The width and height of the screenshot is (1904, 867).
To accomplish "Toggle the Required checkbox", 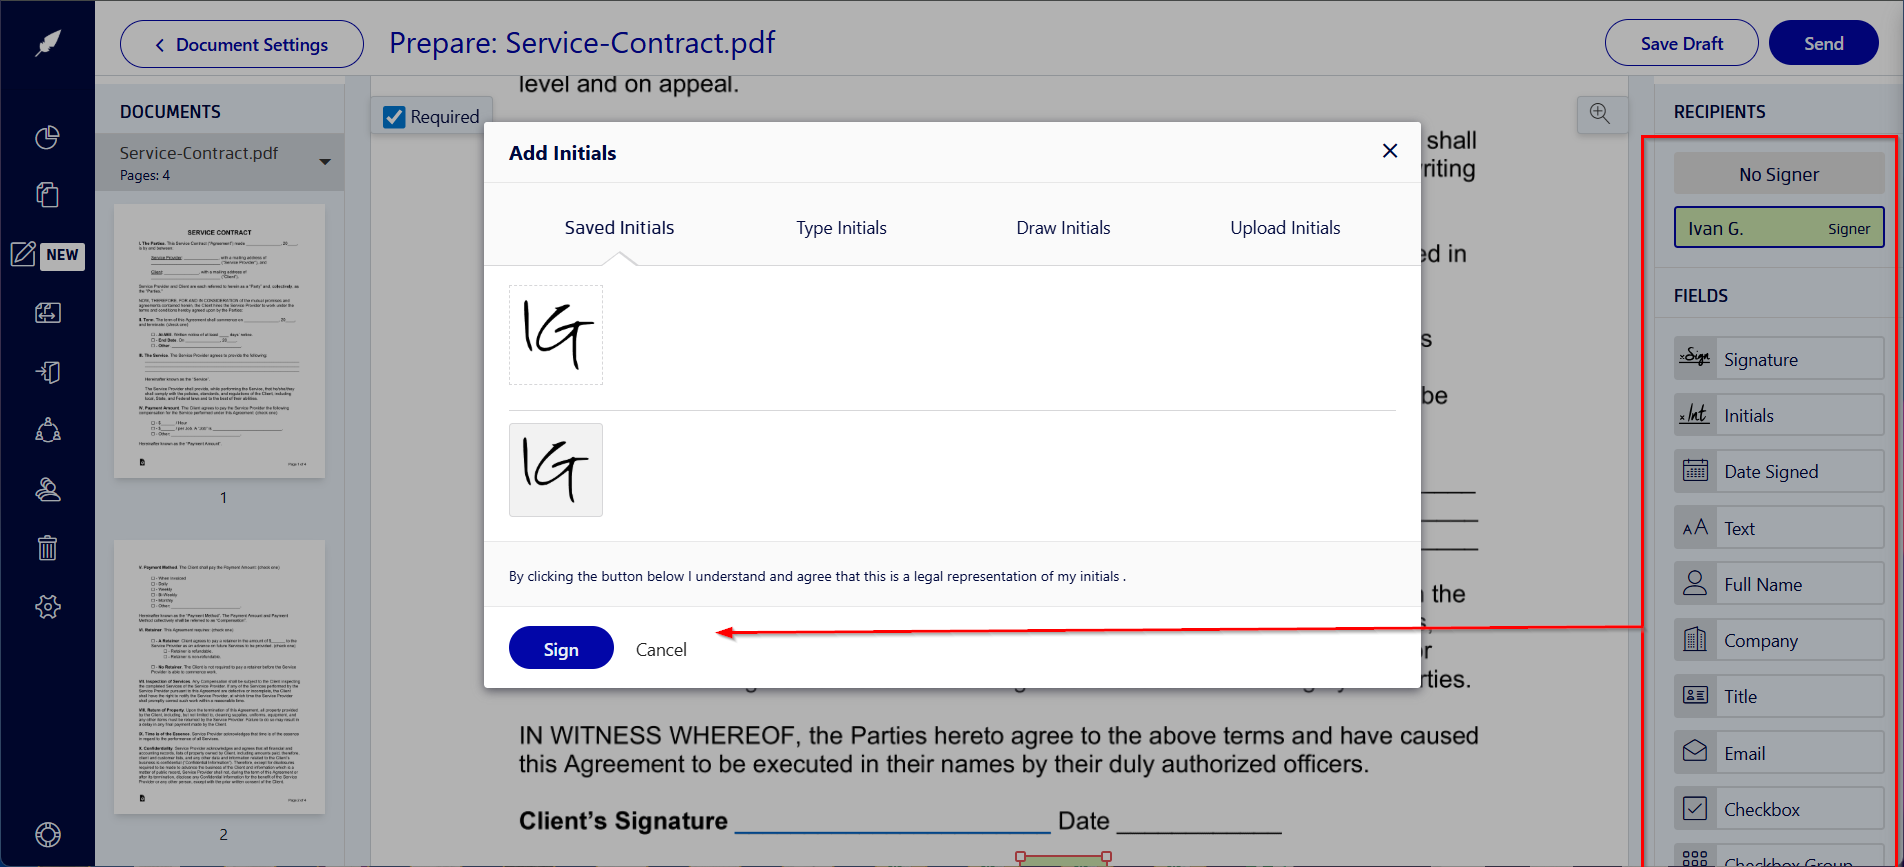I will coord(394,117).
